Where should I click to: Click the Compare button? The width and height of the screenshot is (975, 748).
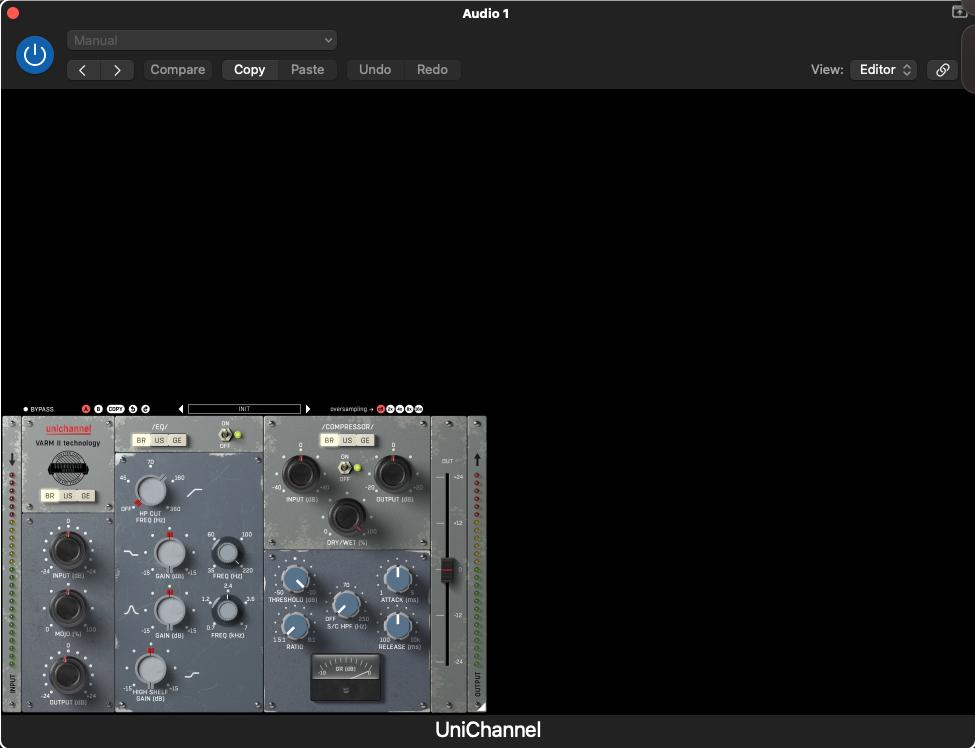pyautogui.click(x=177, y=70)
